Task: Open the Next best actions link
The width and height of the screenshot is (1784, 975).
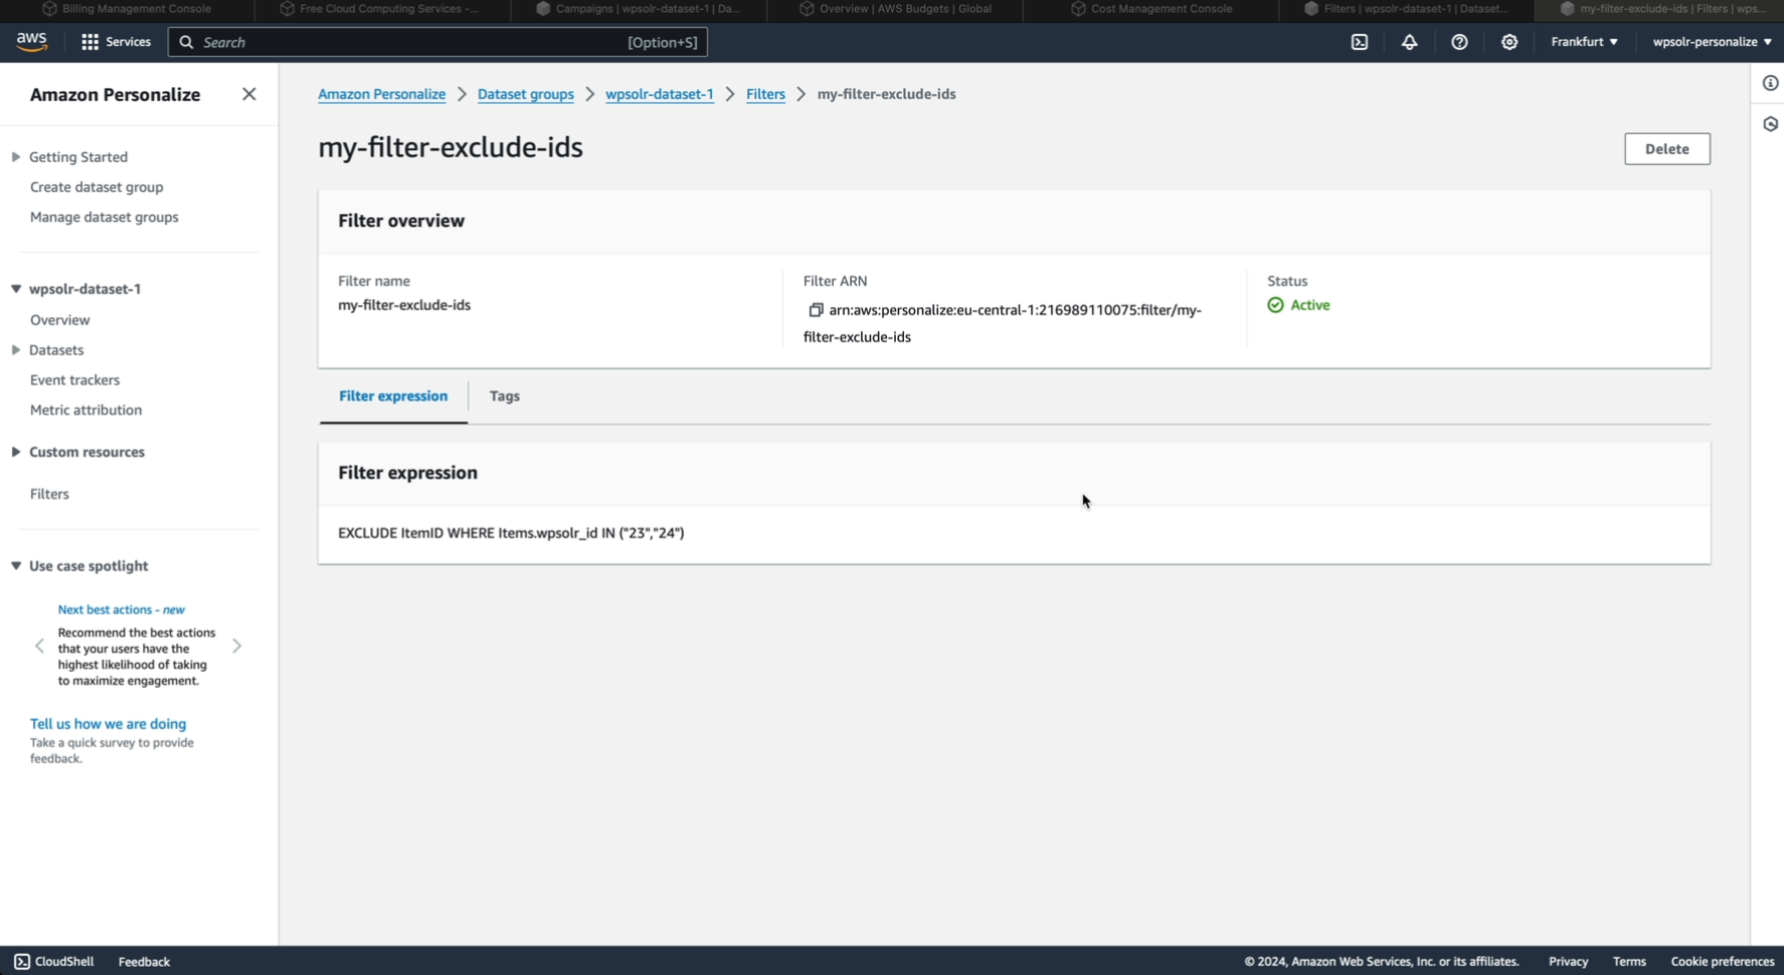Action: tap(121, 609)
